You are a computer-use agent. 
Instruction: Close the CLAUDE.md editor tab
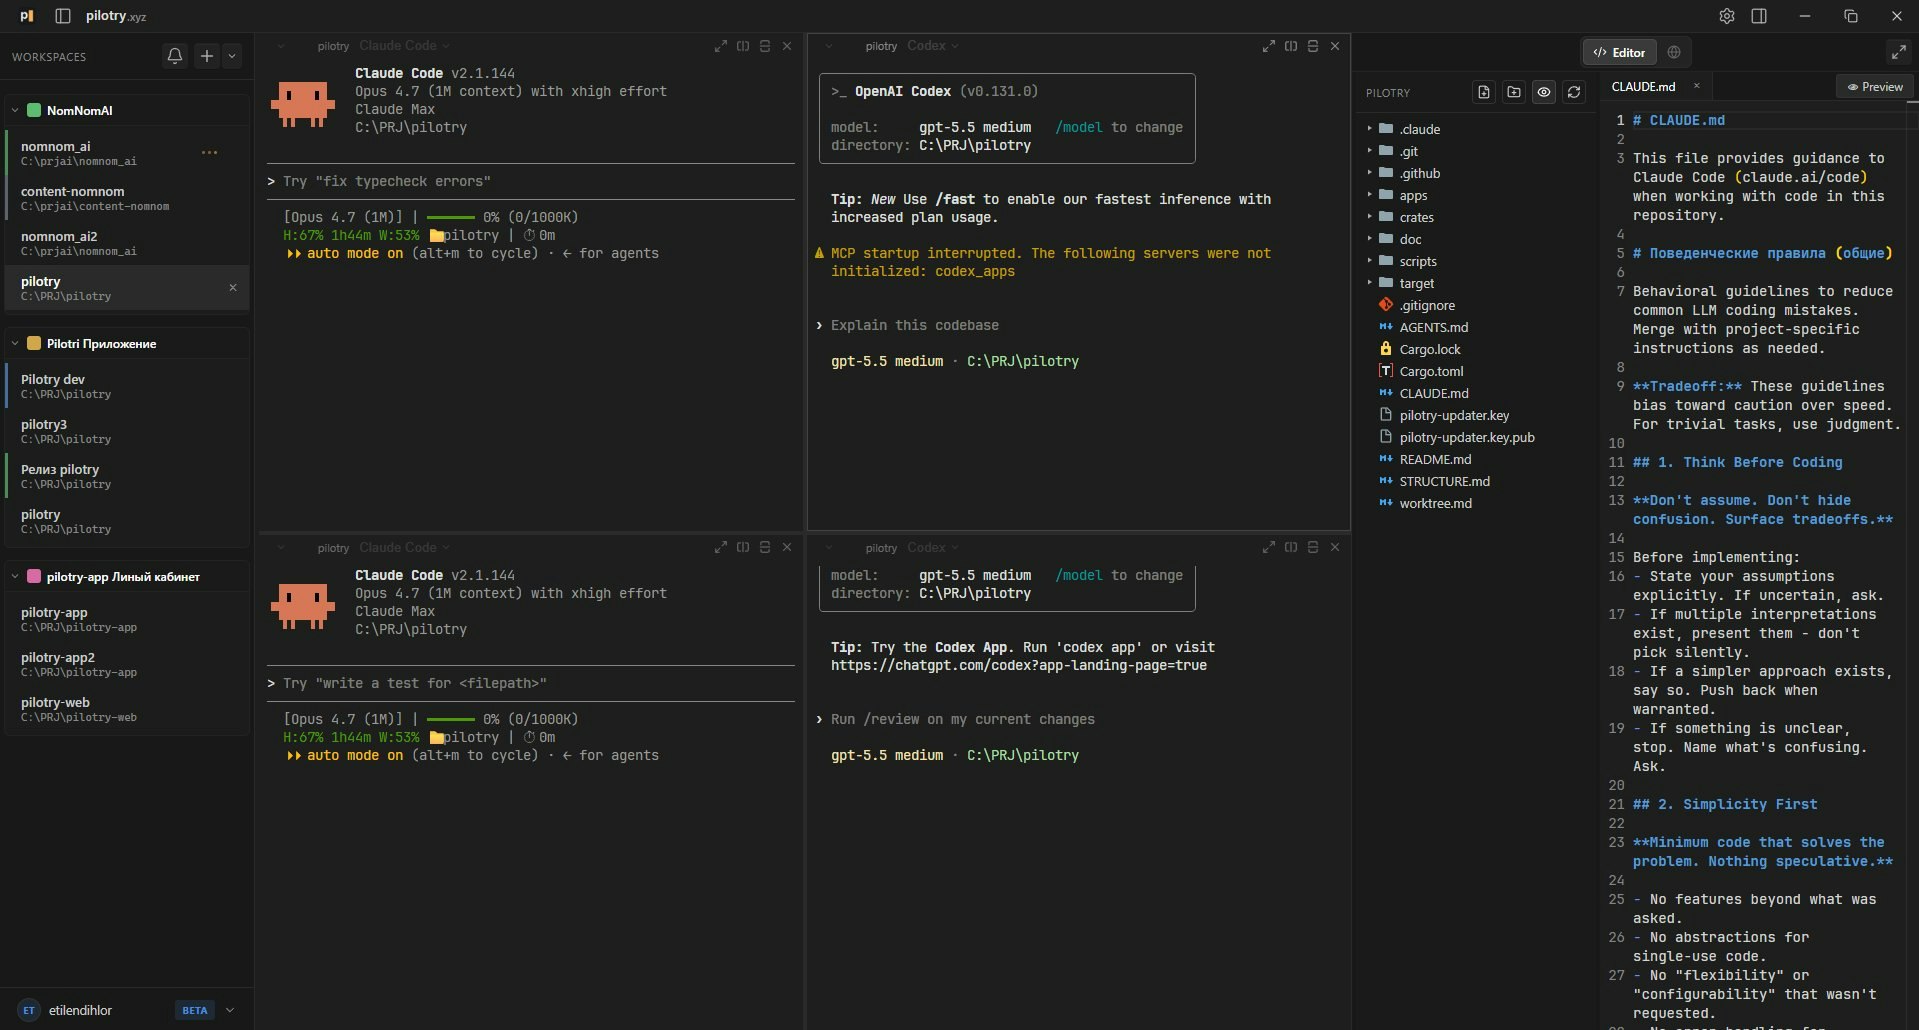coord(1696,86)
